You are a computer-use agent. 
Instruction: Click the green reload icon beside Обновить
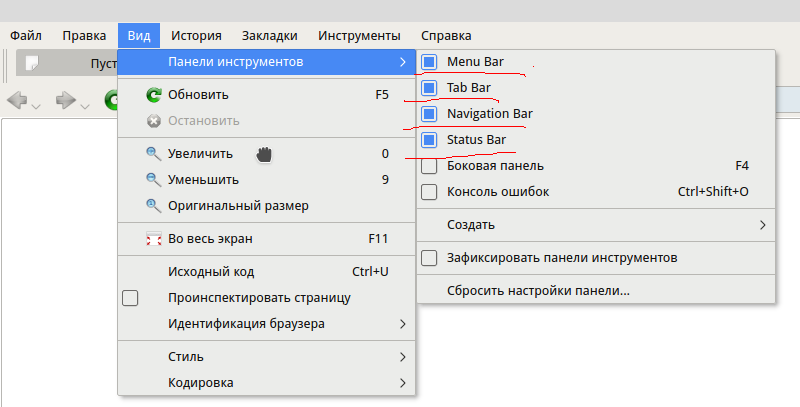(154, 95)
